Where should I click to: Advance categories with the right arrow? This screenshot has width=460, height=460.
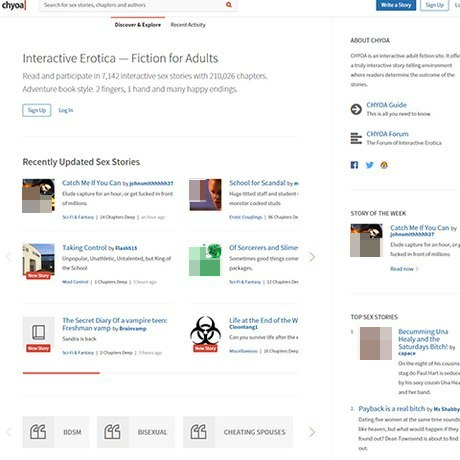(x=312, y=432)
